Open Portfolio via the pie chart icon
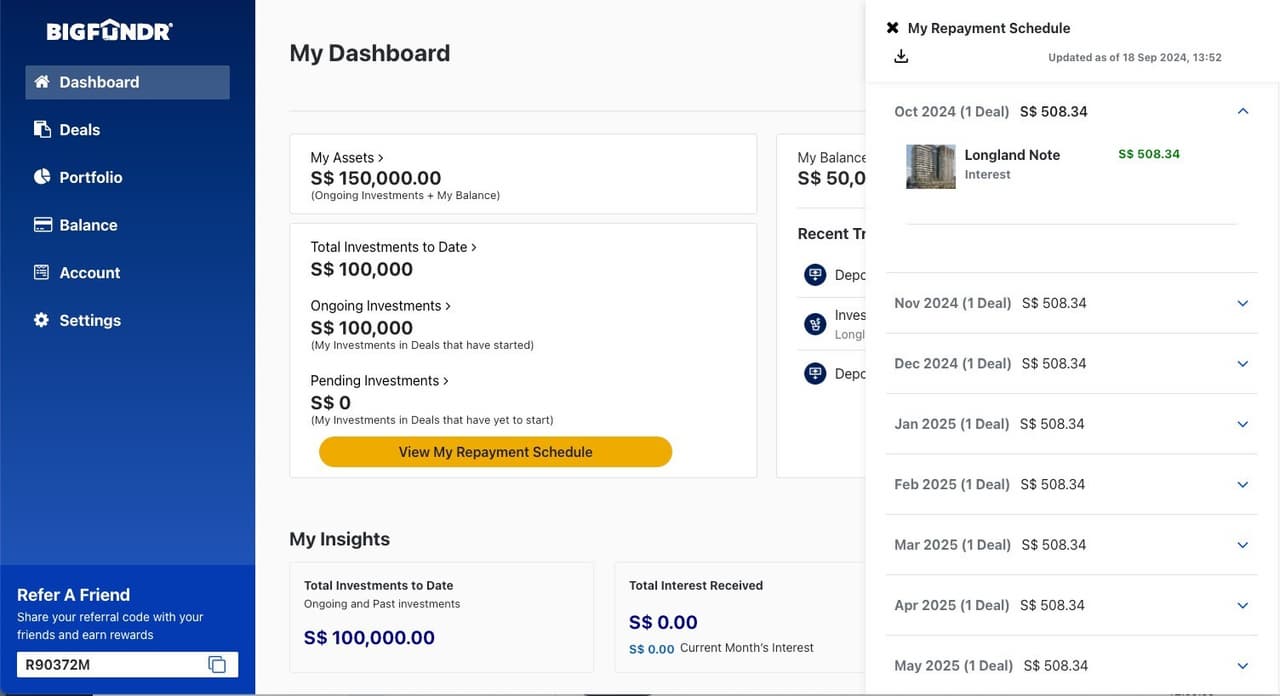 (41, 176)
